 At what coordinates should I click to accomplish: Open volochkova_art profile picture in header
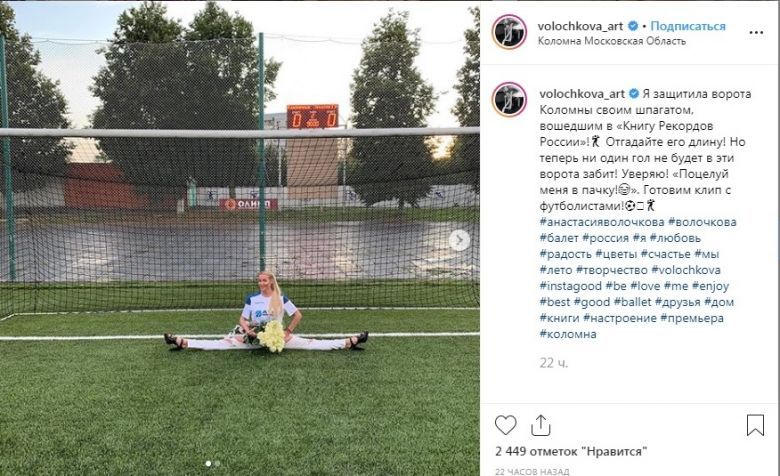(x=509, y=32)
